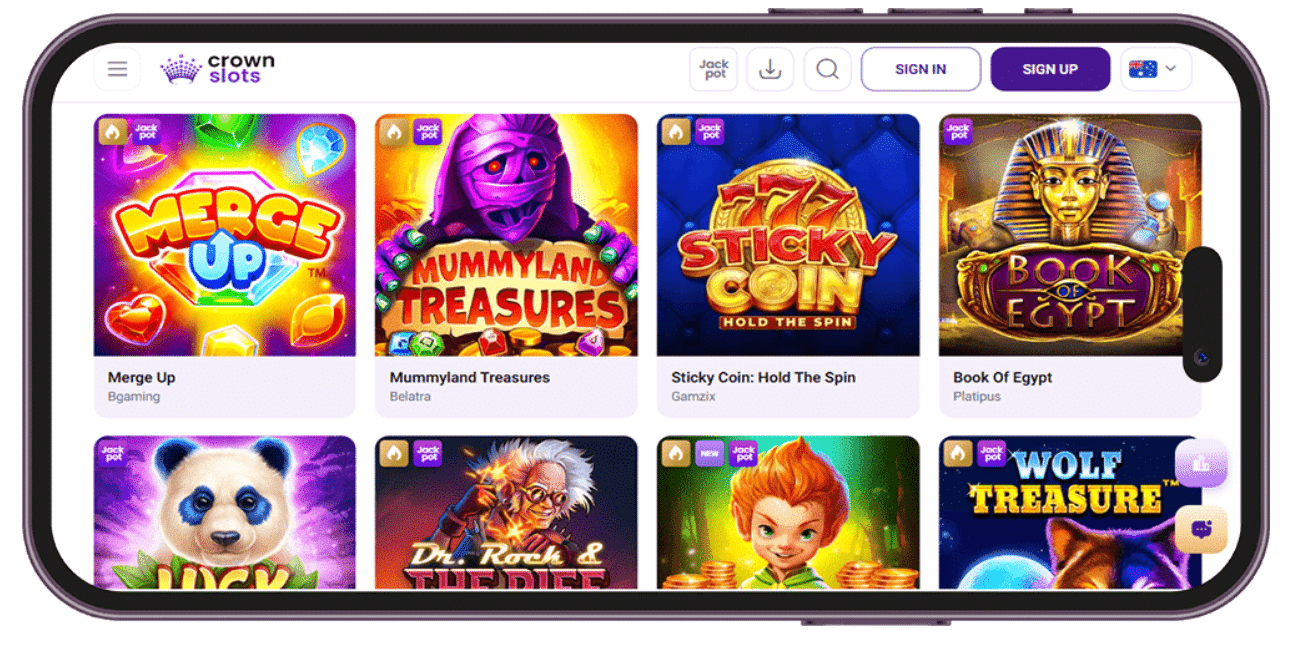Click the NEW badge on leprechaun game
The width and height of the screenshot is (1316, 654).
tap(710, 453)
